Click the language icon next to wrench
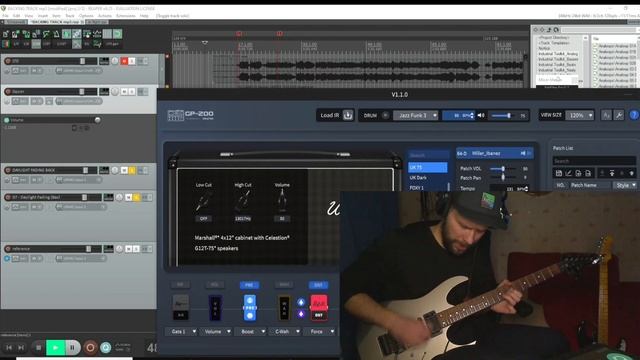 pyautogui.click(x=607, y=116)
